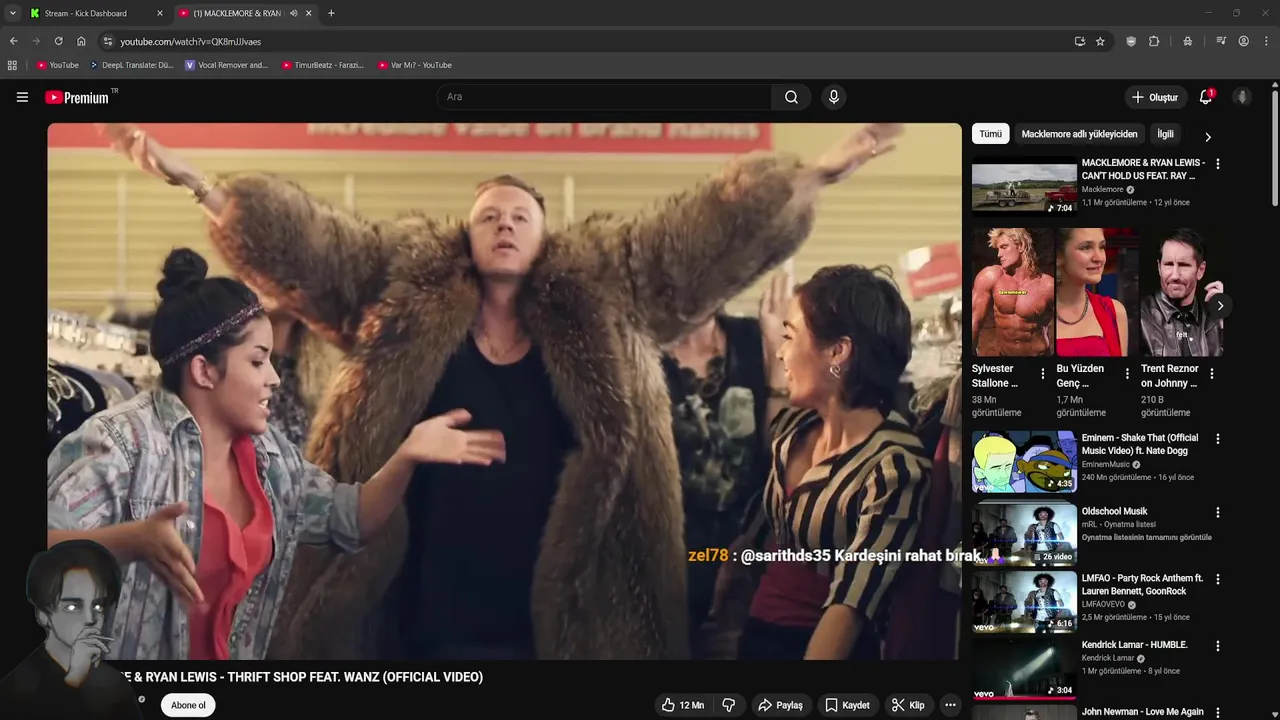Open the Bu Yüzden Genç short thumbnail
This screenshot has height=720, width=1280.
click(1097, 292)
